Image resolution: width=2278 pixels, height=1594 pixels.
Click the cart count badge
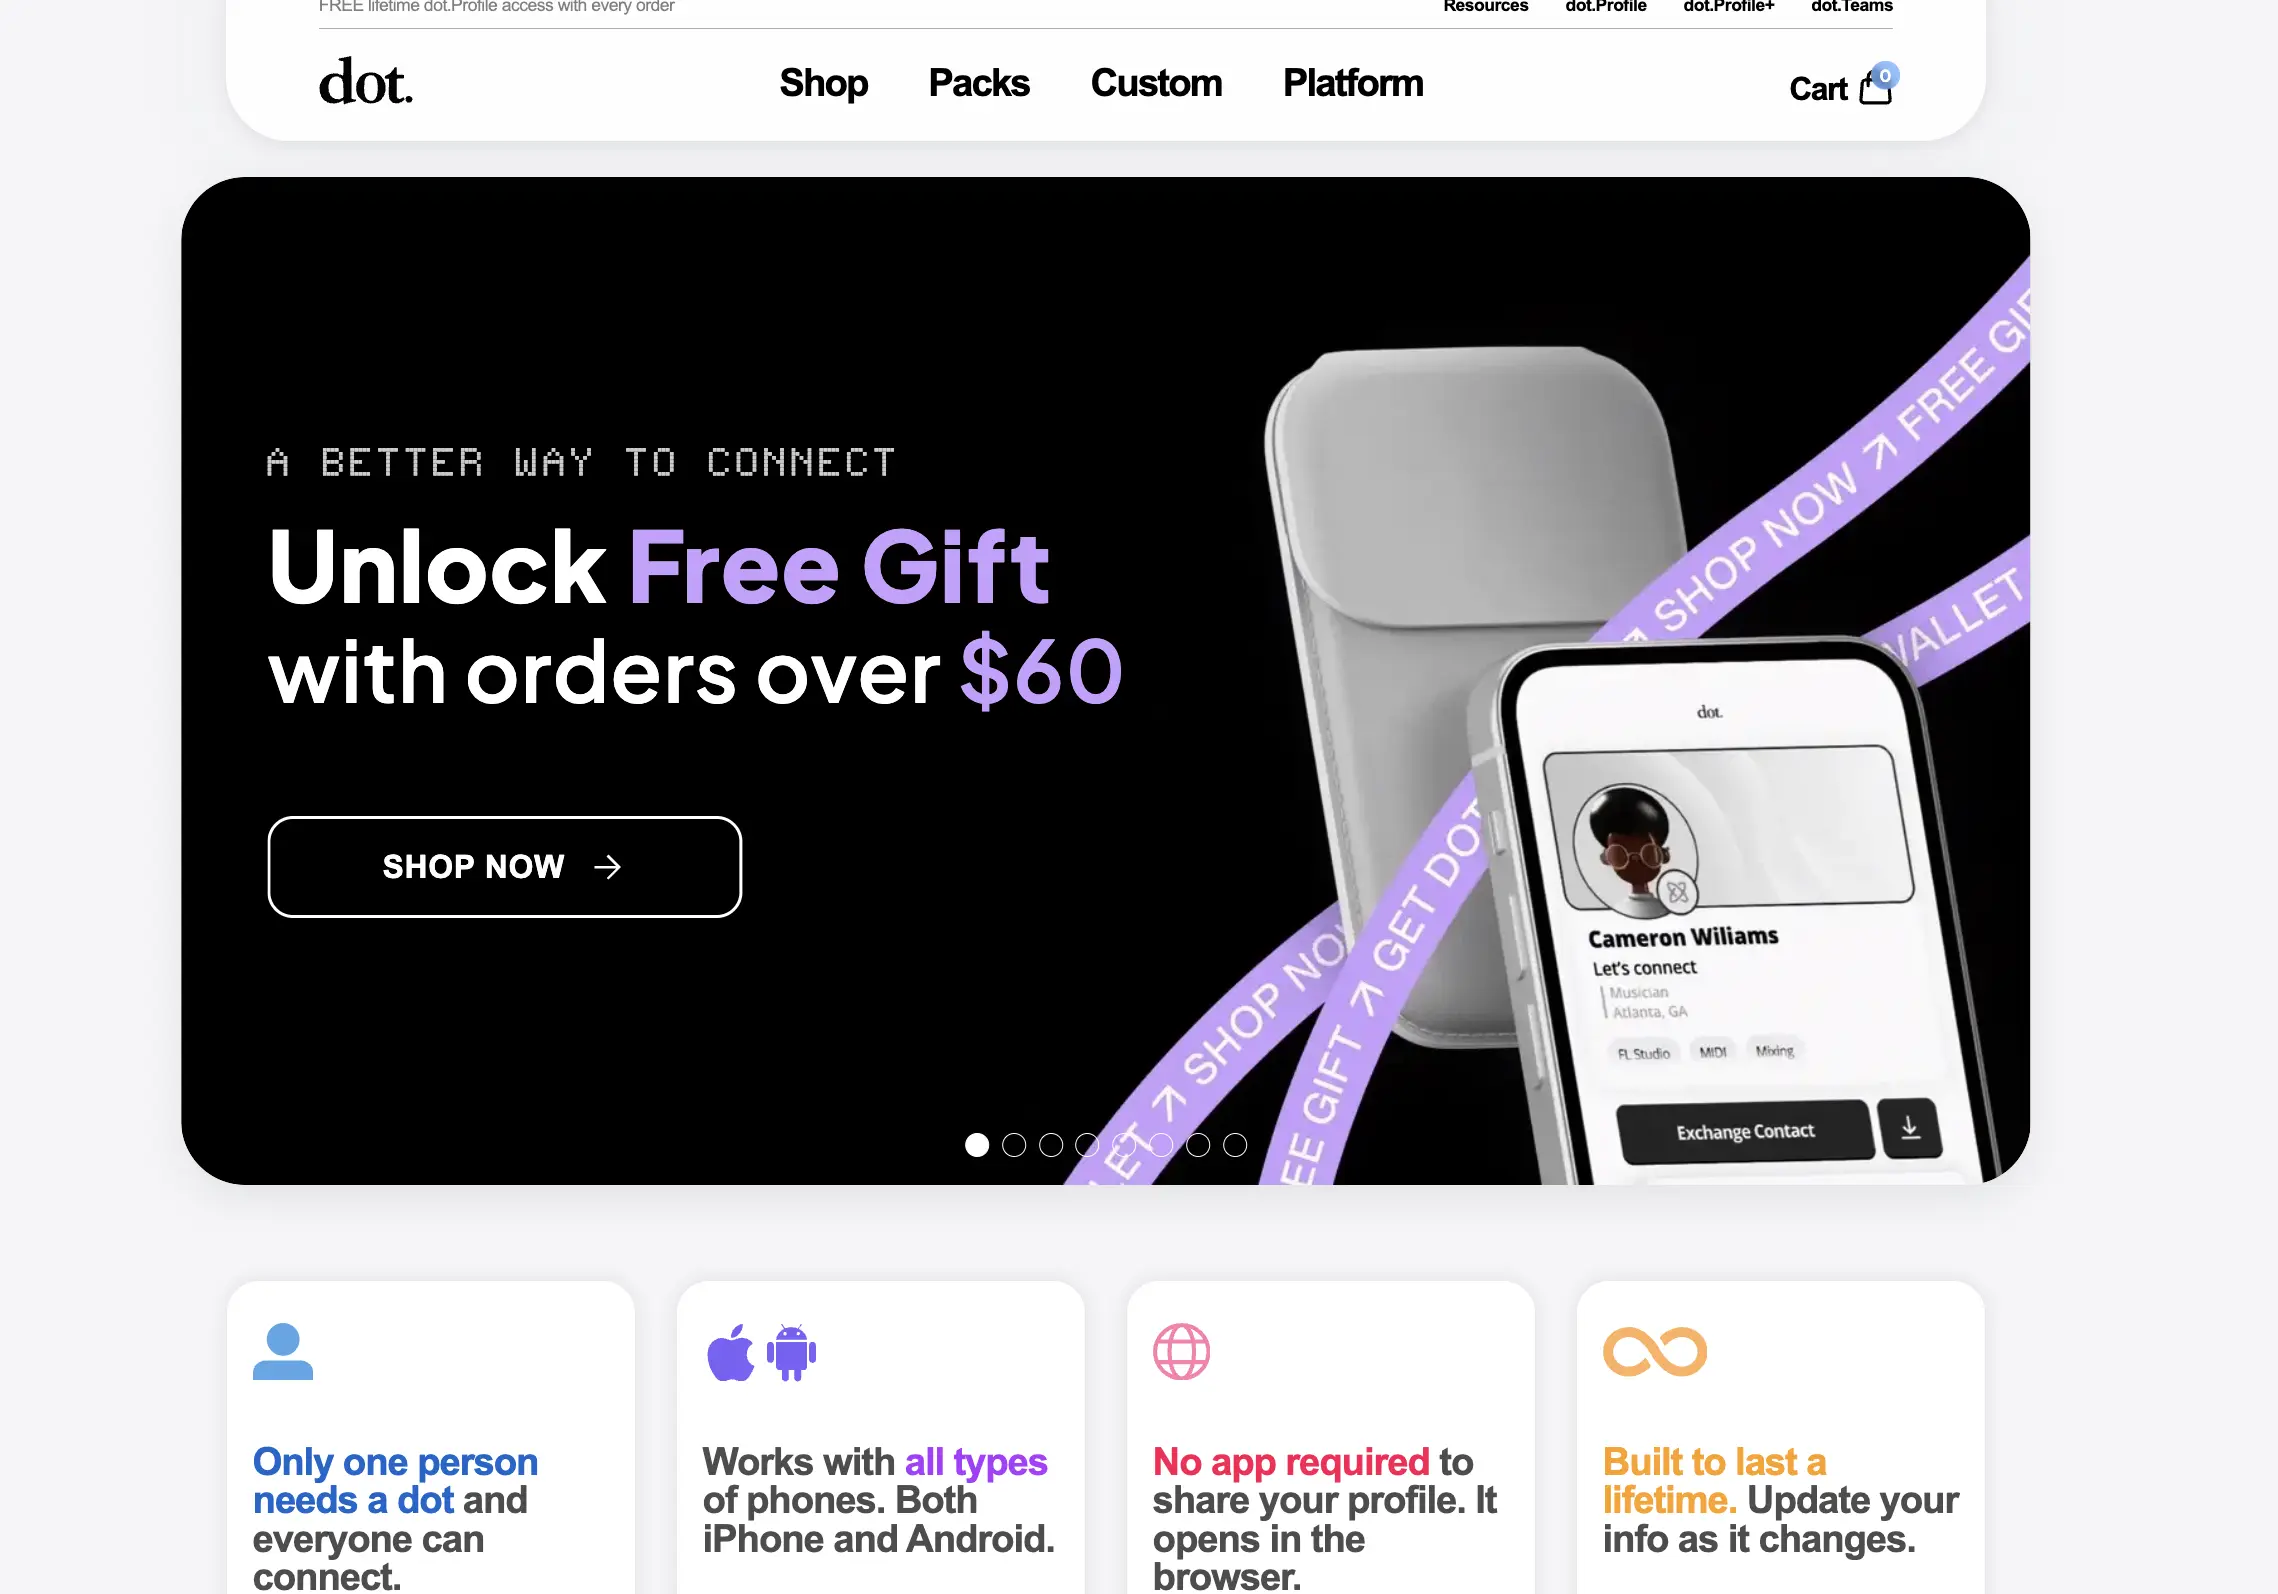pyautogui.click(x=1885, y=75)
